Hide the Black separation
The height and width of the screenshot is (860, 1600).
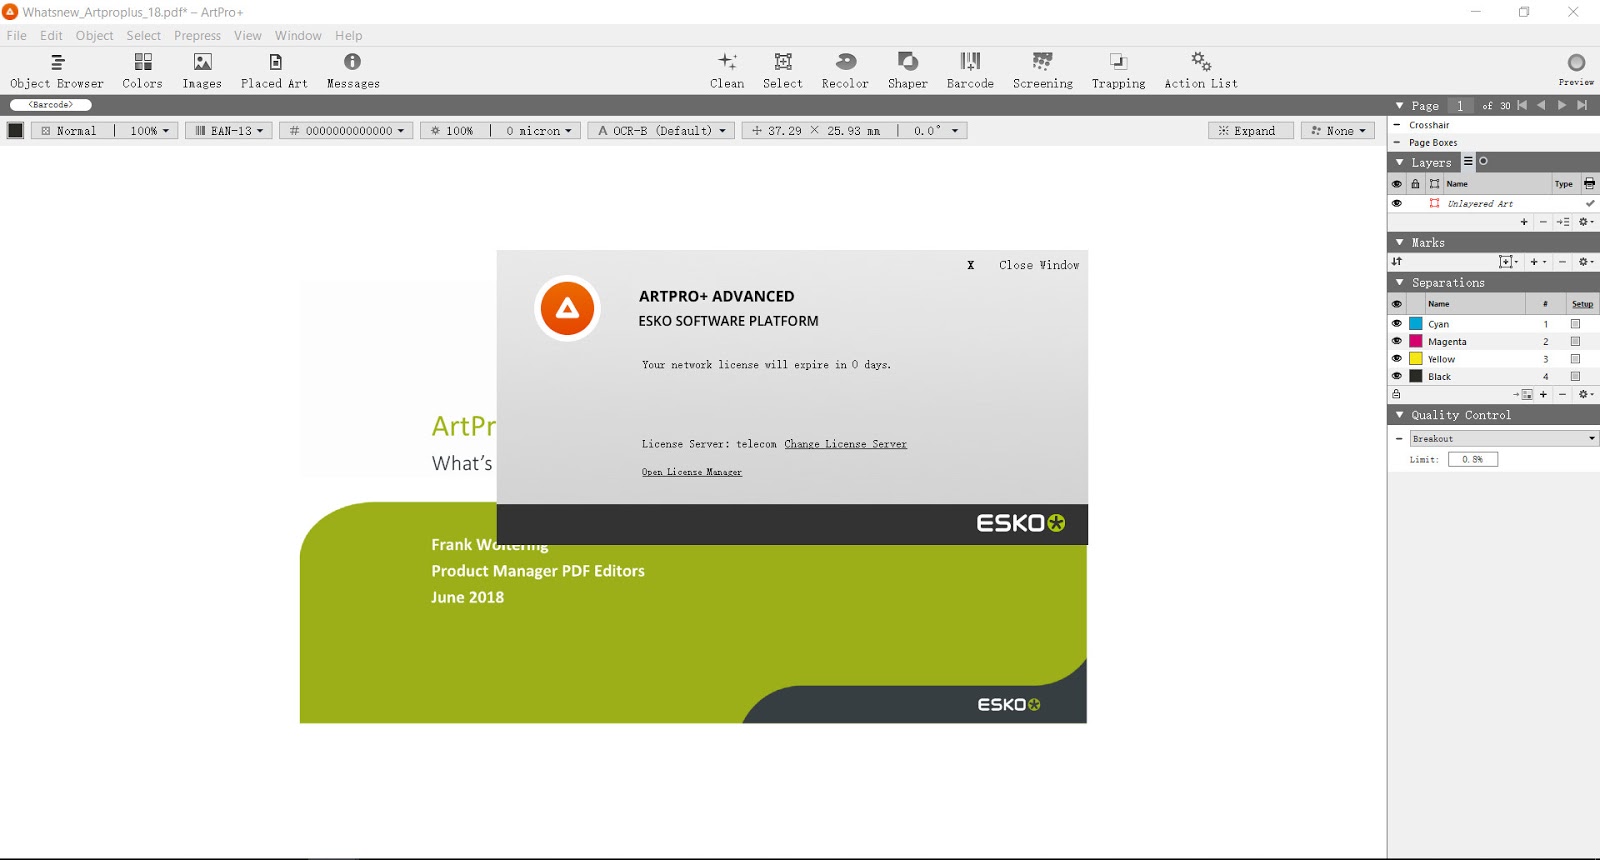click(1397, 376)
